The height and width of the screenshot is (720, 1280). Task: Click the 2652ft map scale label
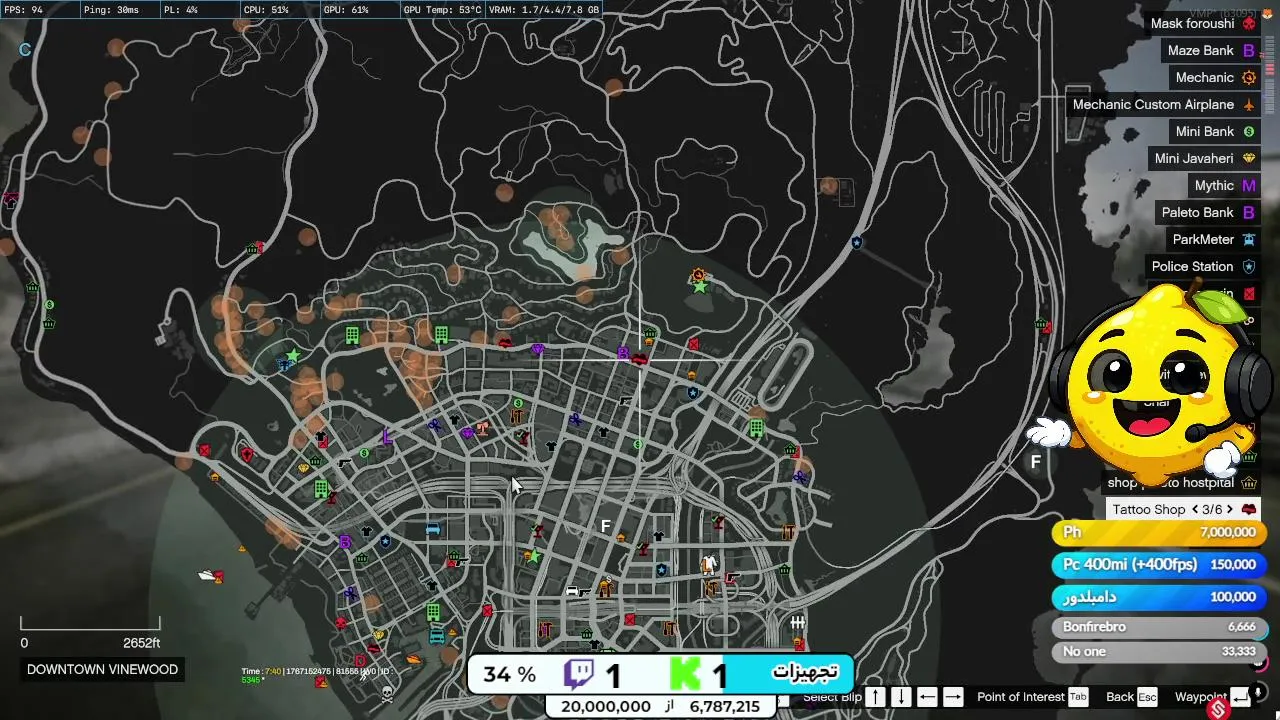click(141, 643)
